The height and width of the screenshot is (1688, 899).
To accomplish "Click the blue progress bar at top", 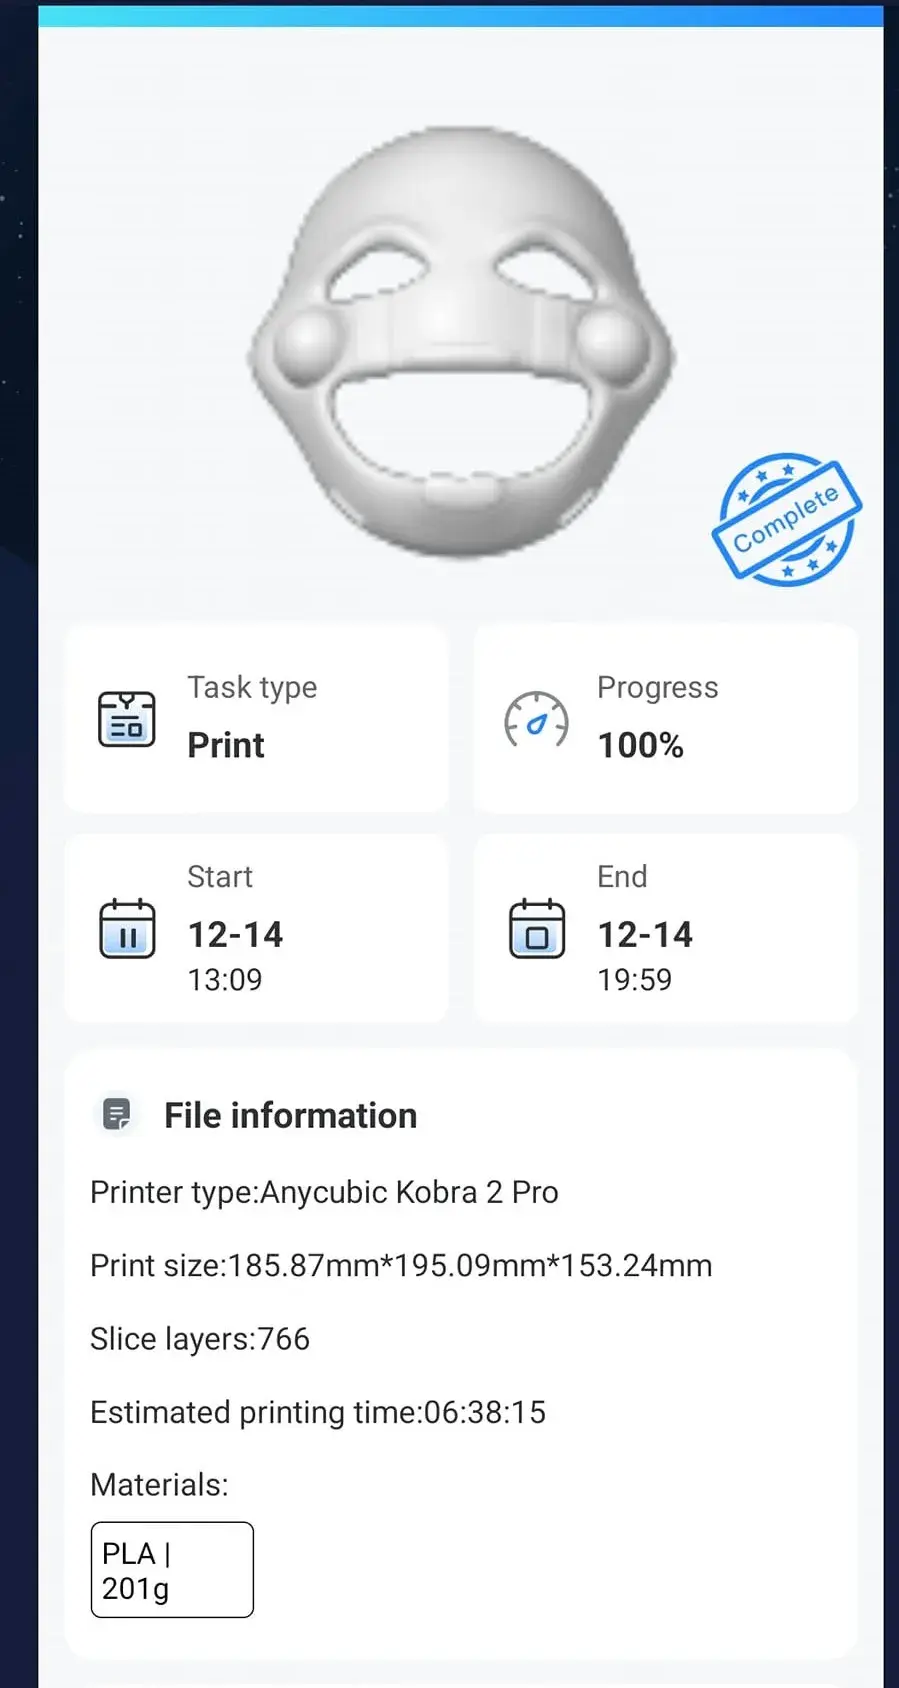I will tap(461, 15).
